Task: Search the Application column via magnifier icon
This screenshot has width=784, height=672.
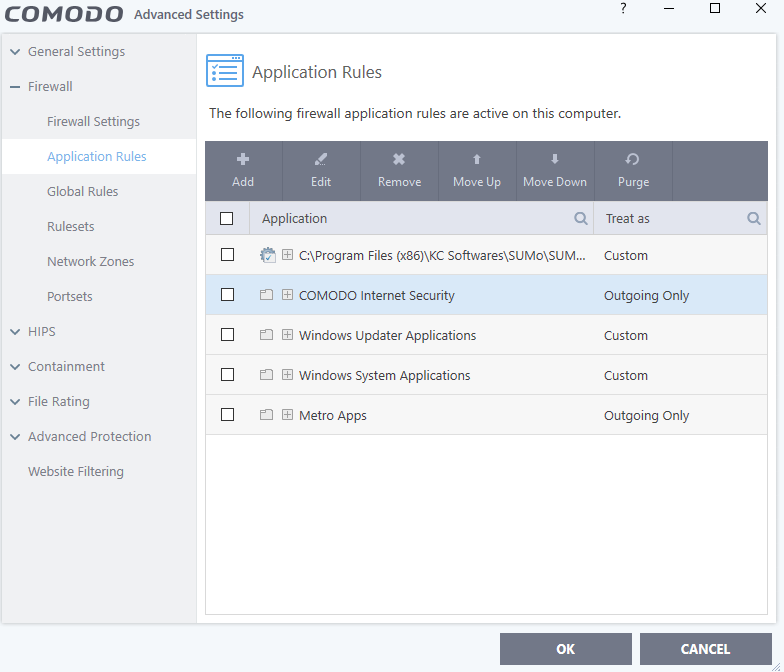Action: coord(581,218)
